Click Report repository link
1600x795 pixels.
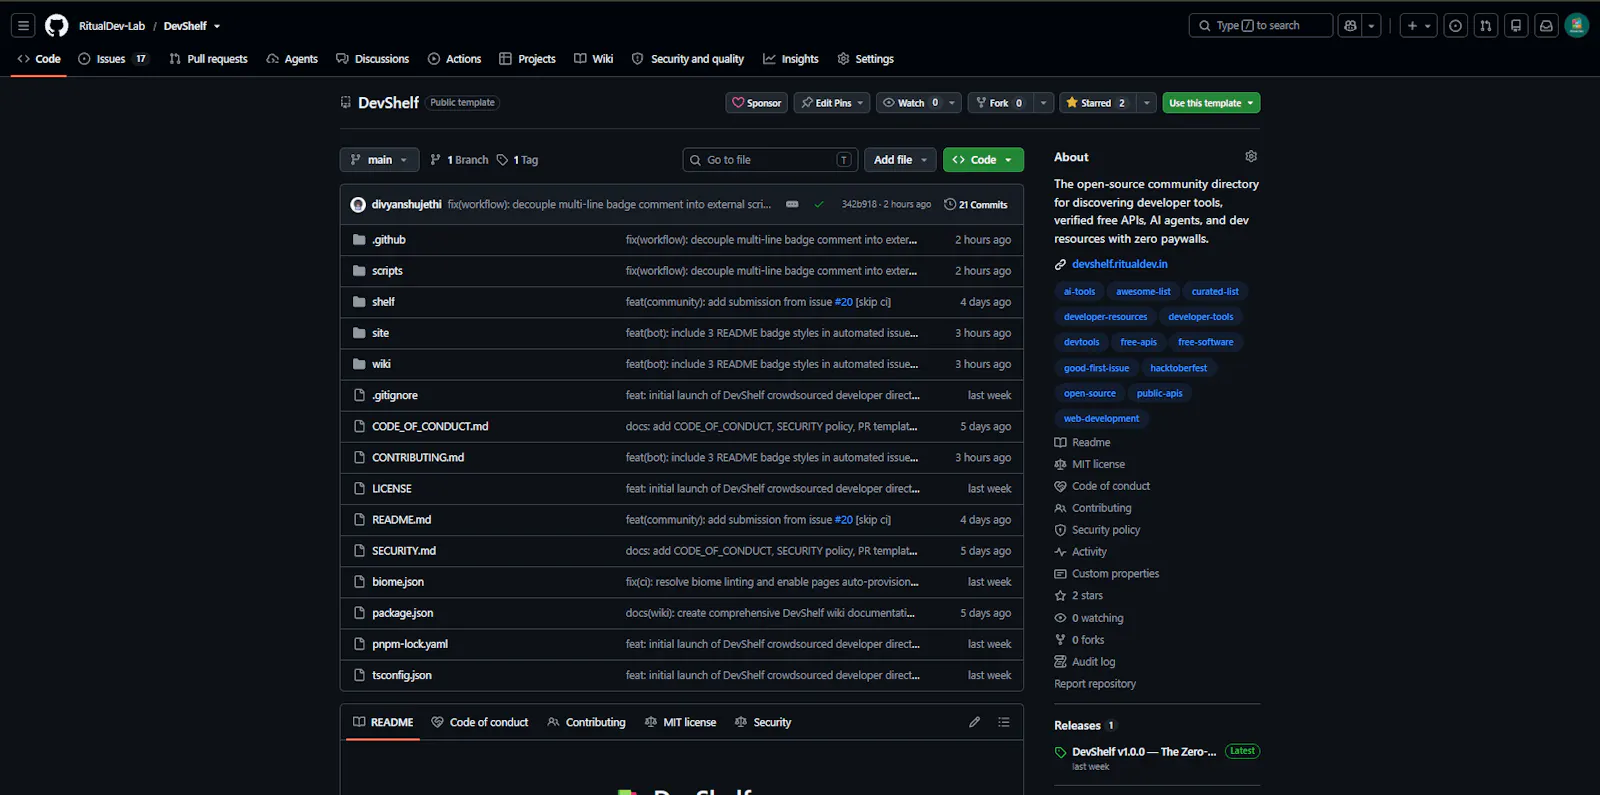tap(1095, 684)
